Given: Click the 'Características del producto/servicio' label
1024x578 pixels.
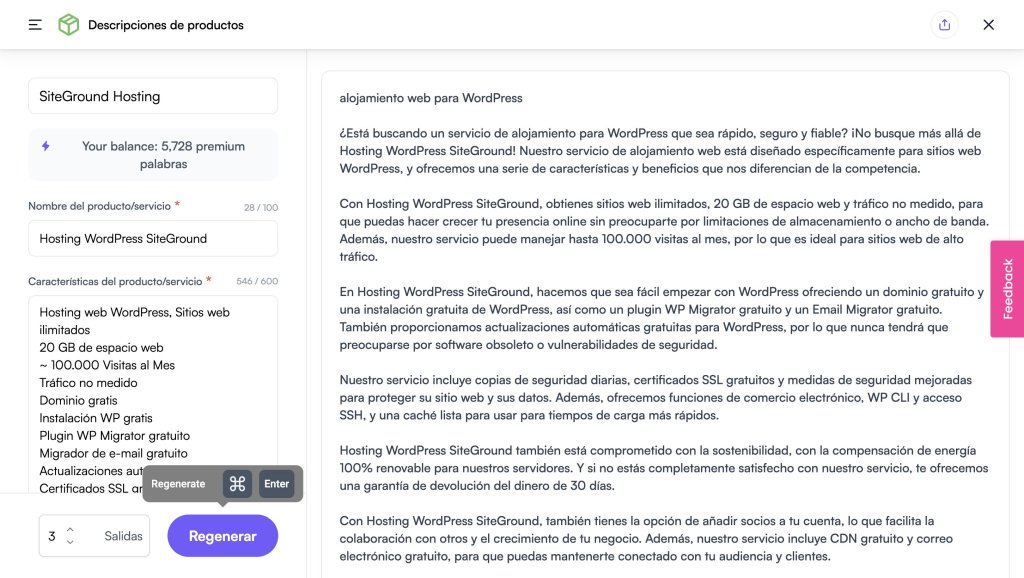Looking at the screenshot, I should (115, 281).
